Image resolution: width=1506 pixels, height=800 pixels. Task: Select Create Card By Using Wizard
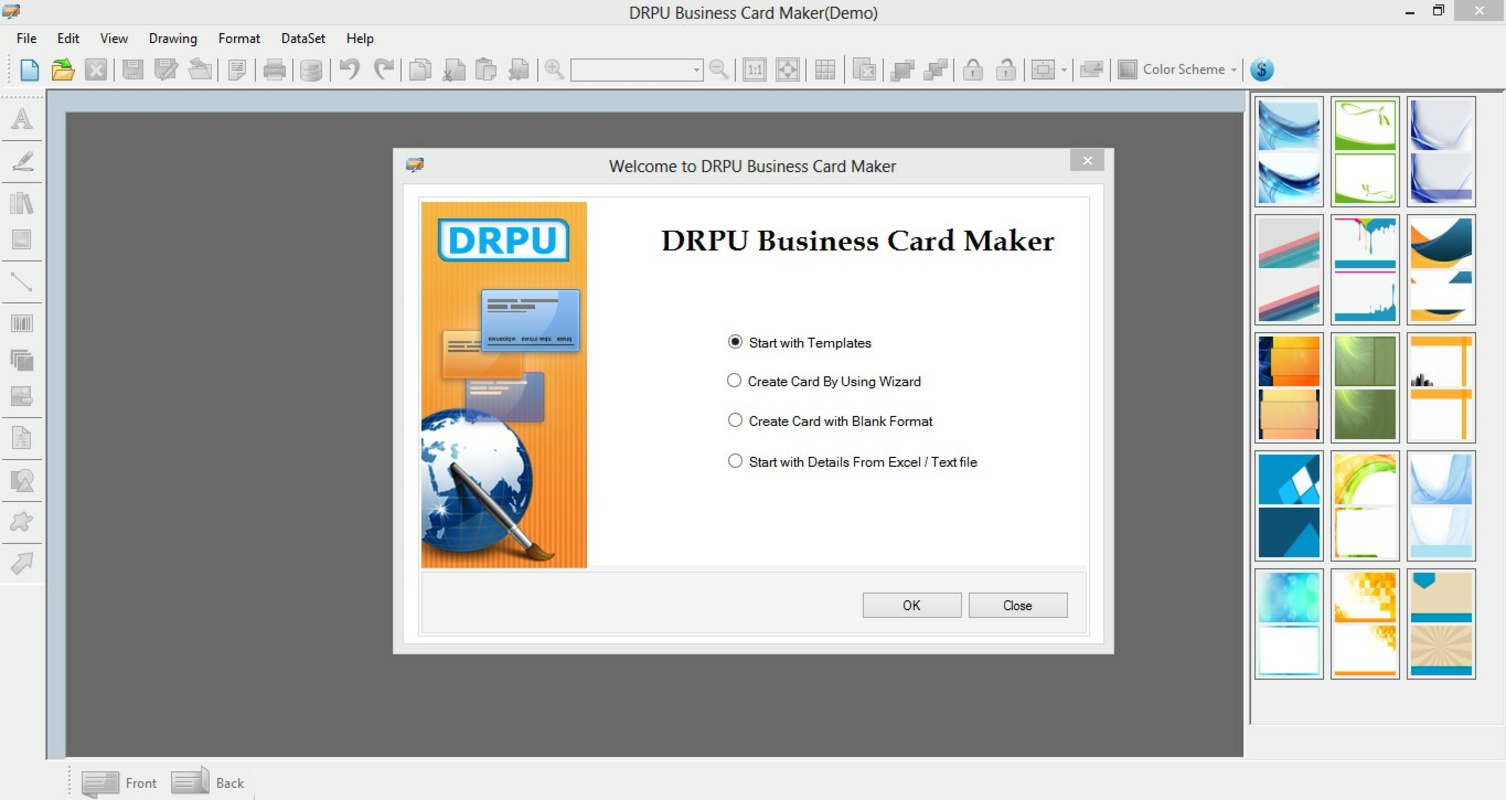[824, 381]
